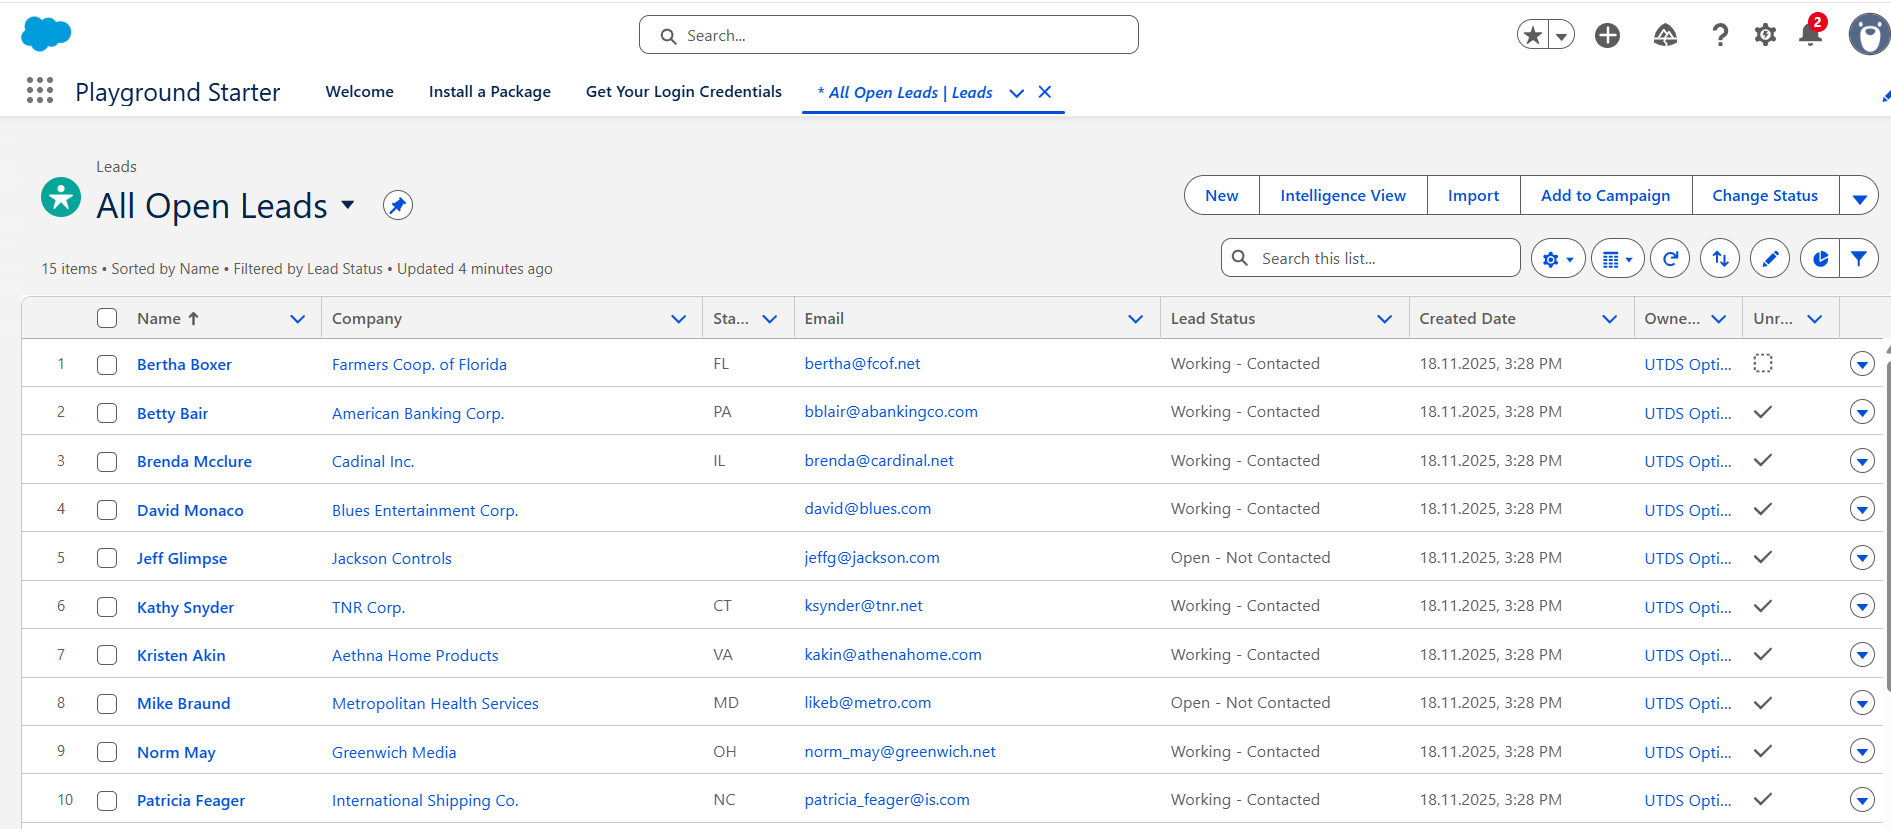The width and height of the screenshot is (1891, 829).
Task: Open List View Controls gear menu
Action: tap(1558, 258)
